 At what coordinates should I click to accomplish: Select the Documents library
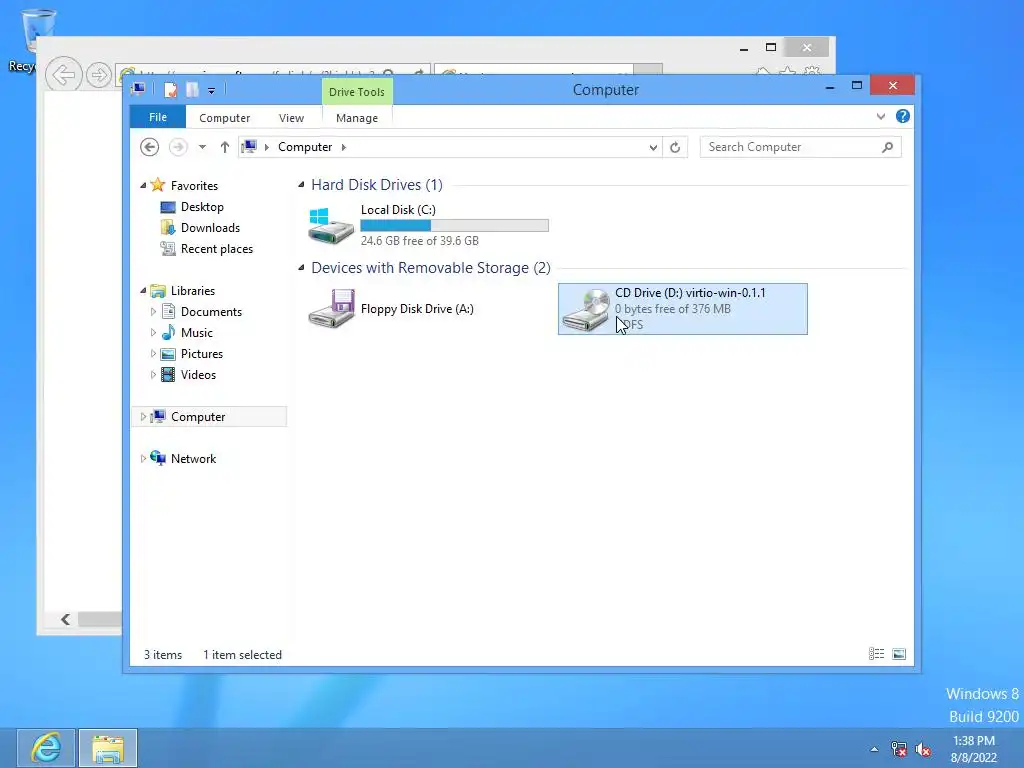click(x=211, y=312)
